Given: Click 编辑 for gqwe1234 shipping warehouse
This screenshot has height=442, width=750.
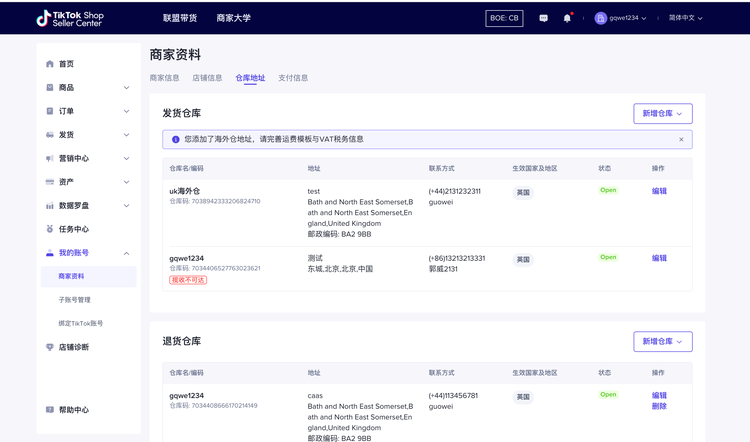Looking at the screenshot, I should 659,258.
